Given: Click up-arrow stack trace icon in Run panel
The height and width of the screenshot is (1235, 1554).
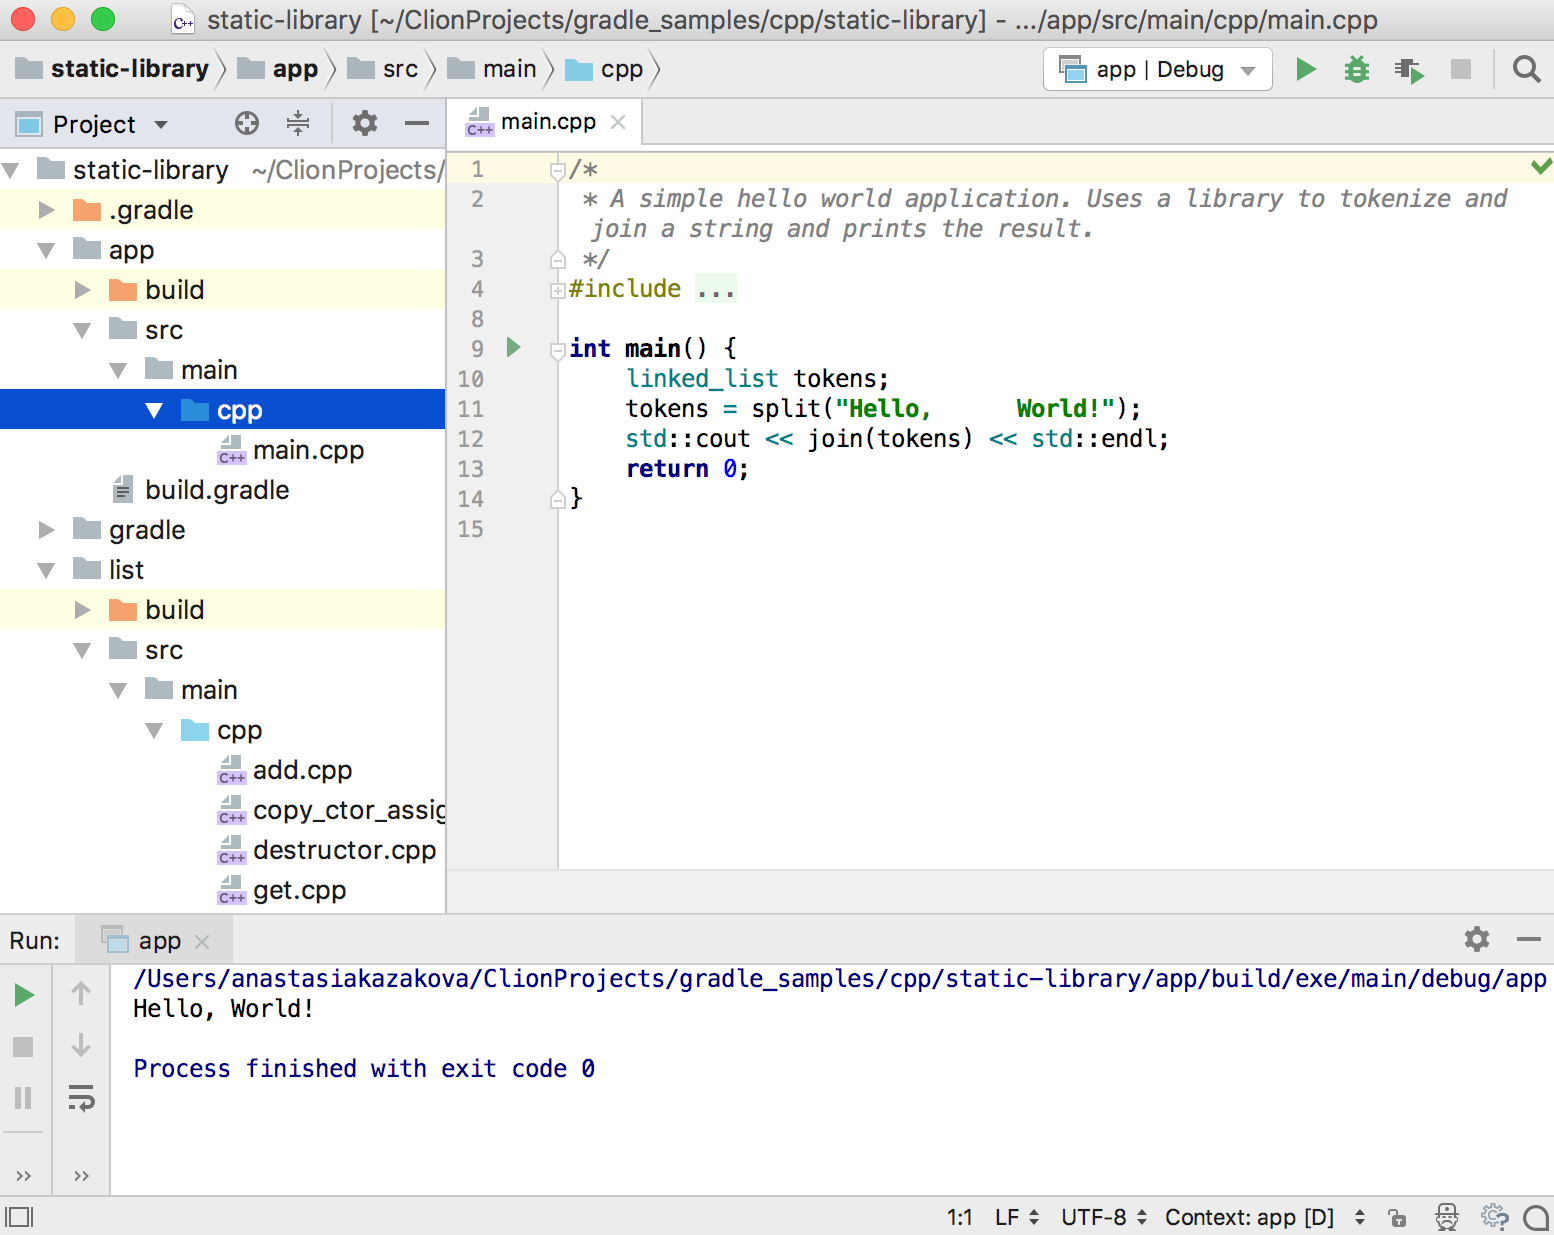Looking at the screenshot, I should 81,993.
